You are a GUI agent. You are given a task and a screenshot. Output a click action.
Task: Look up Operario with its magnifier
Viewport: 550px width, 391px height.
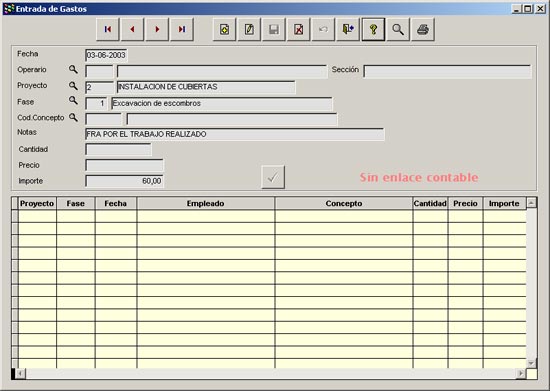73,69
